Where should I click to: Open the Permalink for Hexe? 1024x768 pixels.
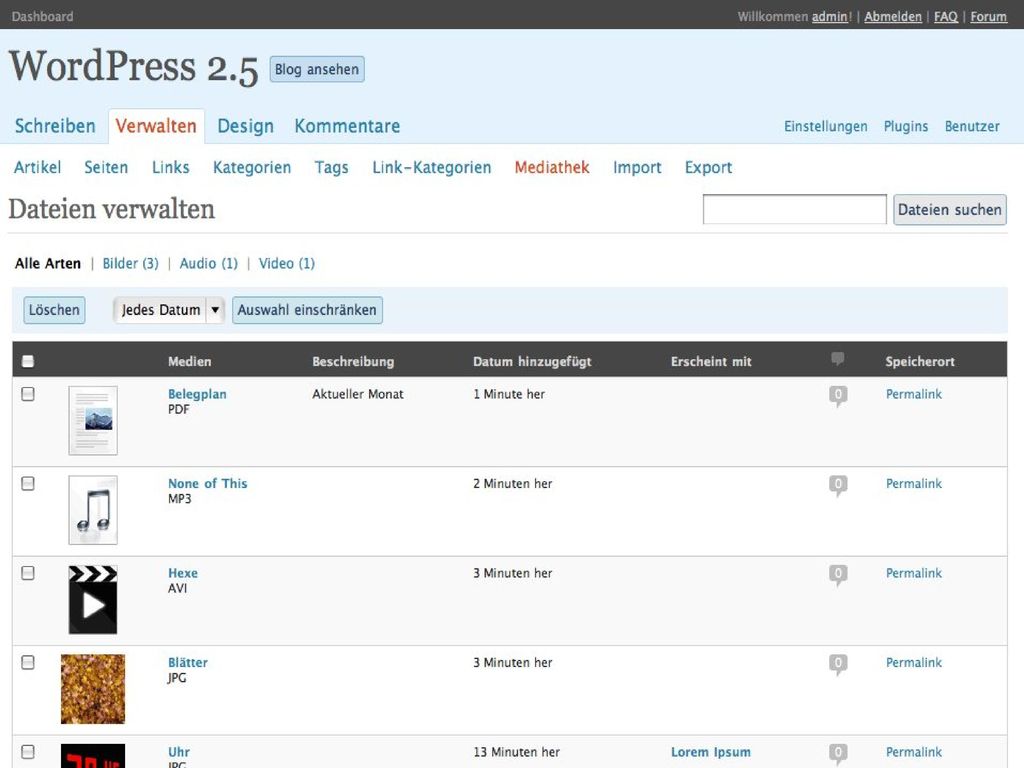(914, 573)
